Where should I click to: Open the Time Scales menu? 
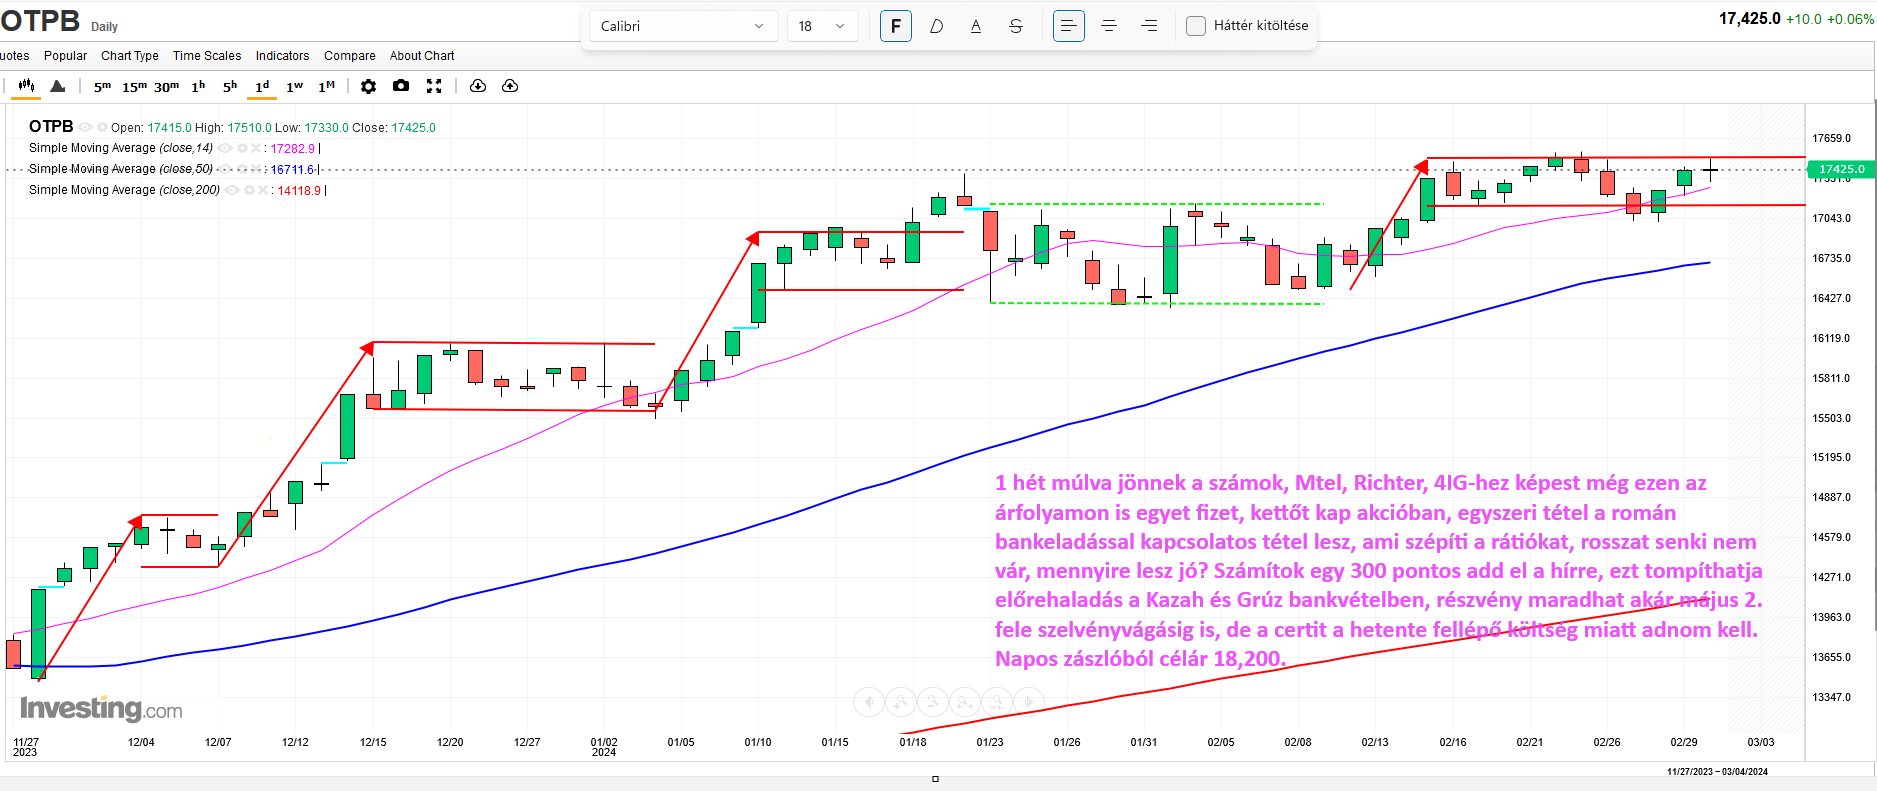pos(207,56)
